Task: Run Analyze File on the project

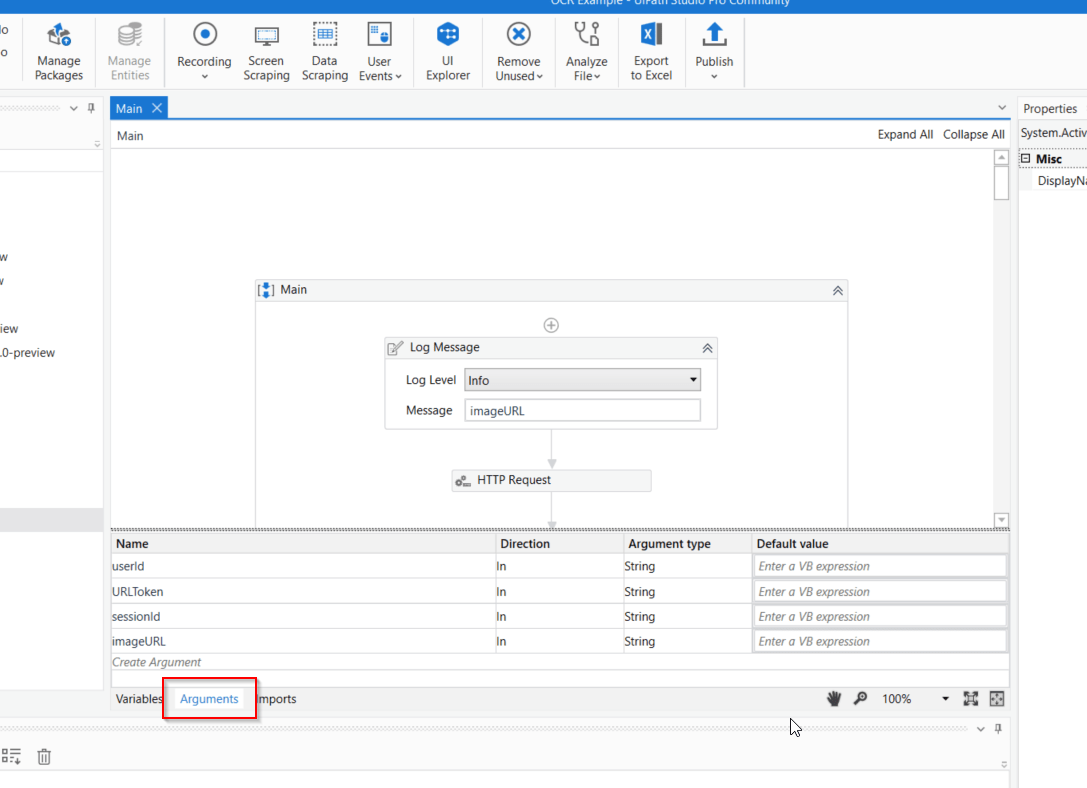Action: tap(586, 50)
